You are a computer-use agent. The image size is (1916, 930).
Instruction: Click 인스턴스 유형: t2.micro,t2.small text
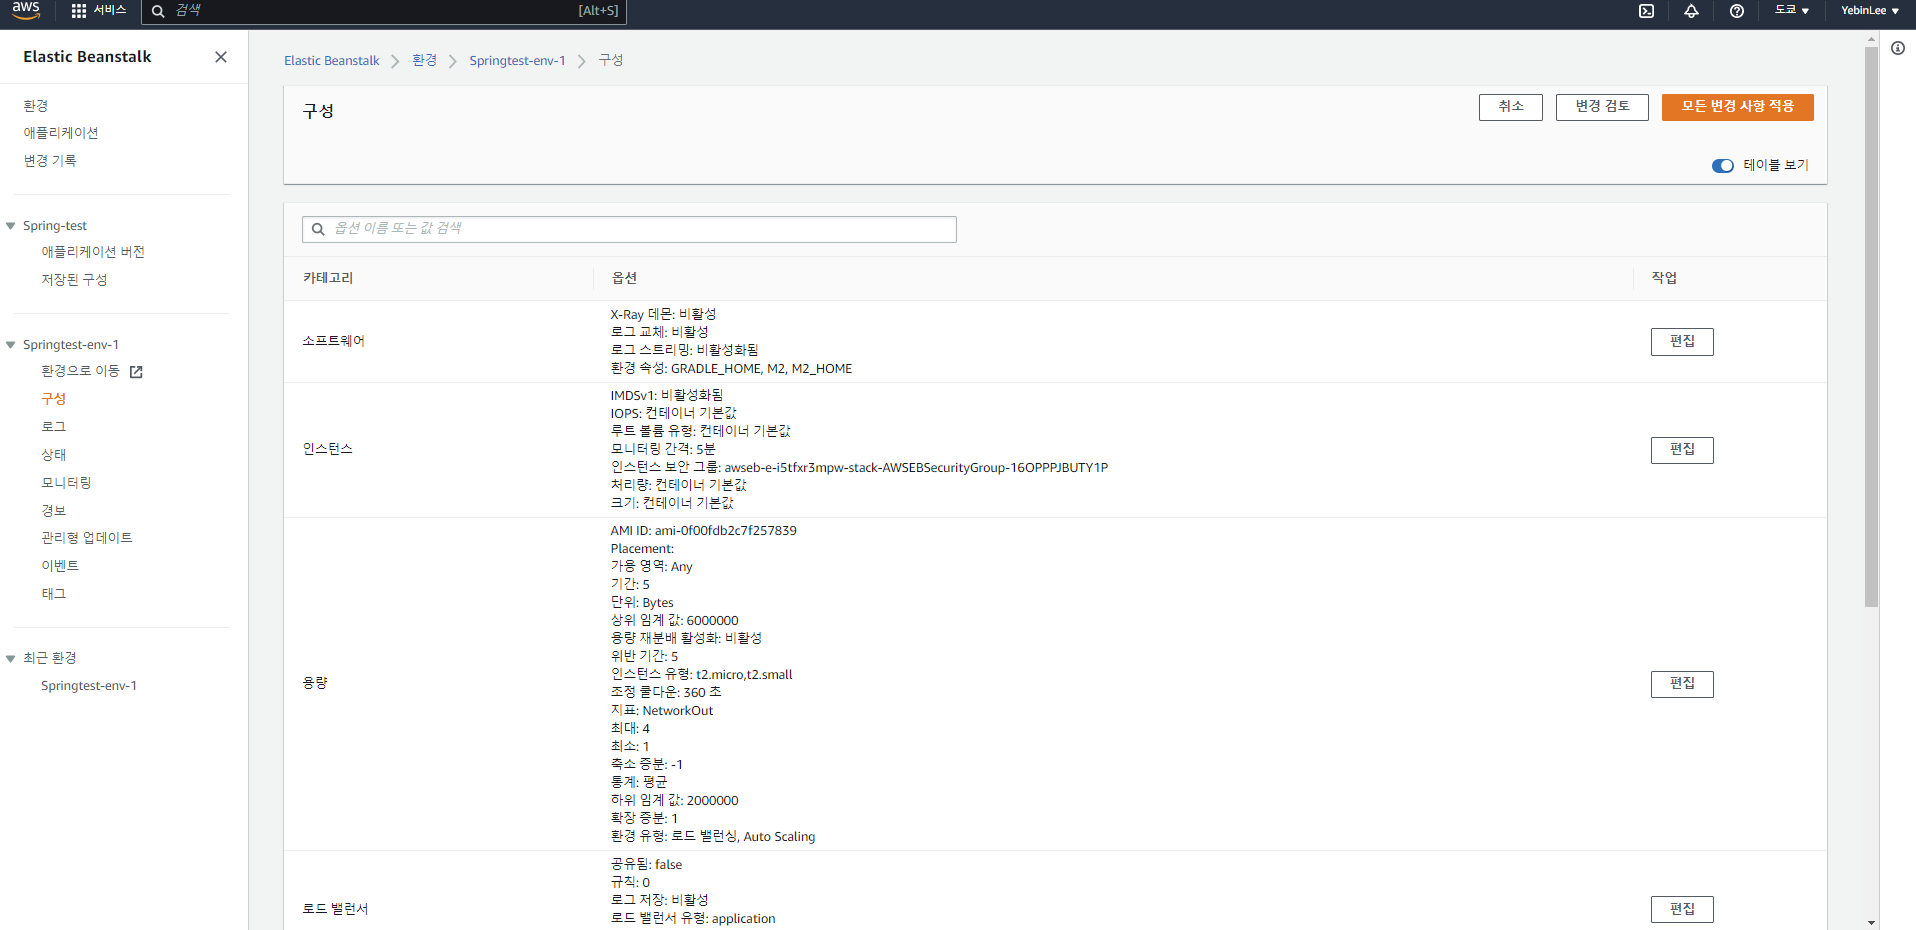pyautogui.click(x=702, y=675)
